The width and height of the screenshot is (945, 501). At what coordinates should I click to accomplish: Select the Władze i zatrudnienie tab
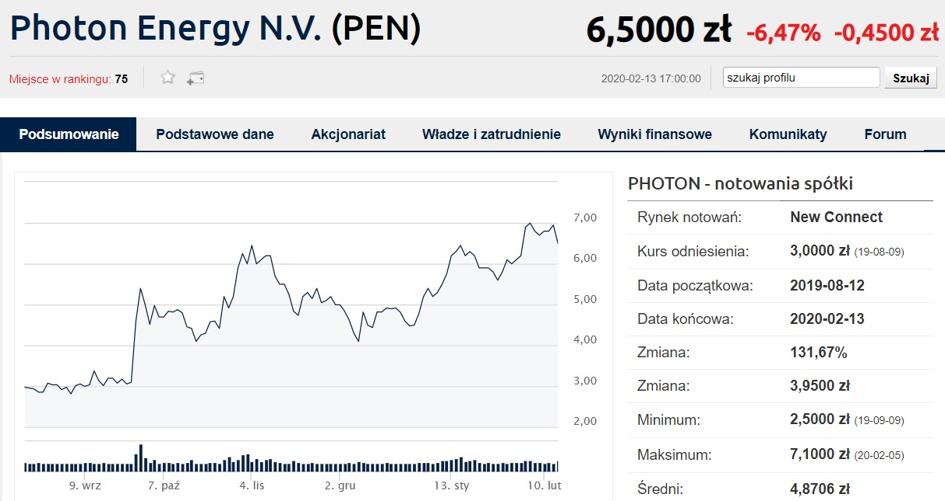tap(491, 134)
